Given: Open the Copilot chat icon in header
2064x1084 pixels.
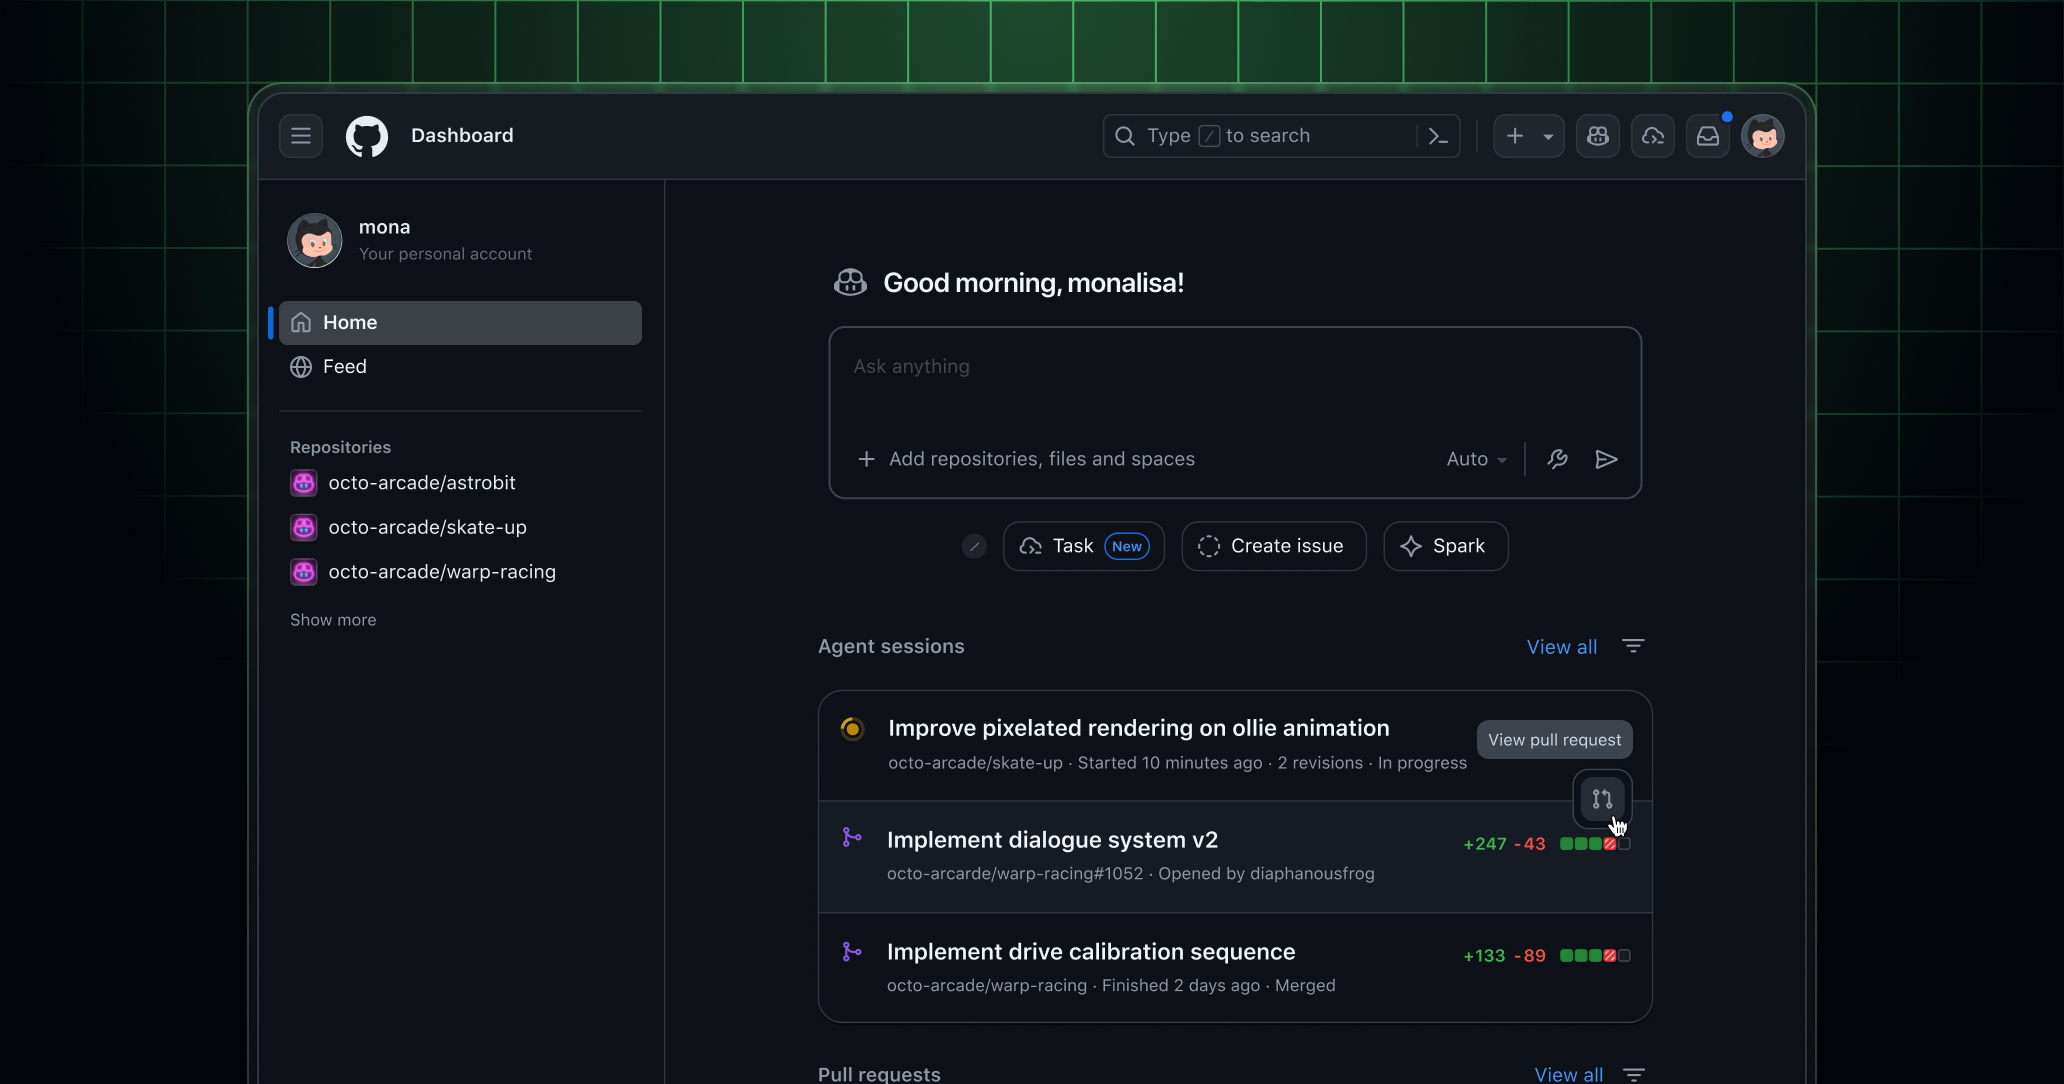Looking at the screenshot, I should tap(1597, 136).
